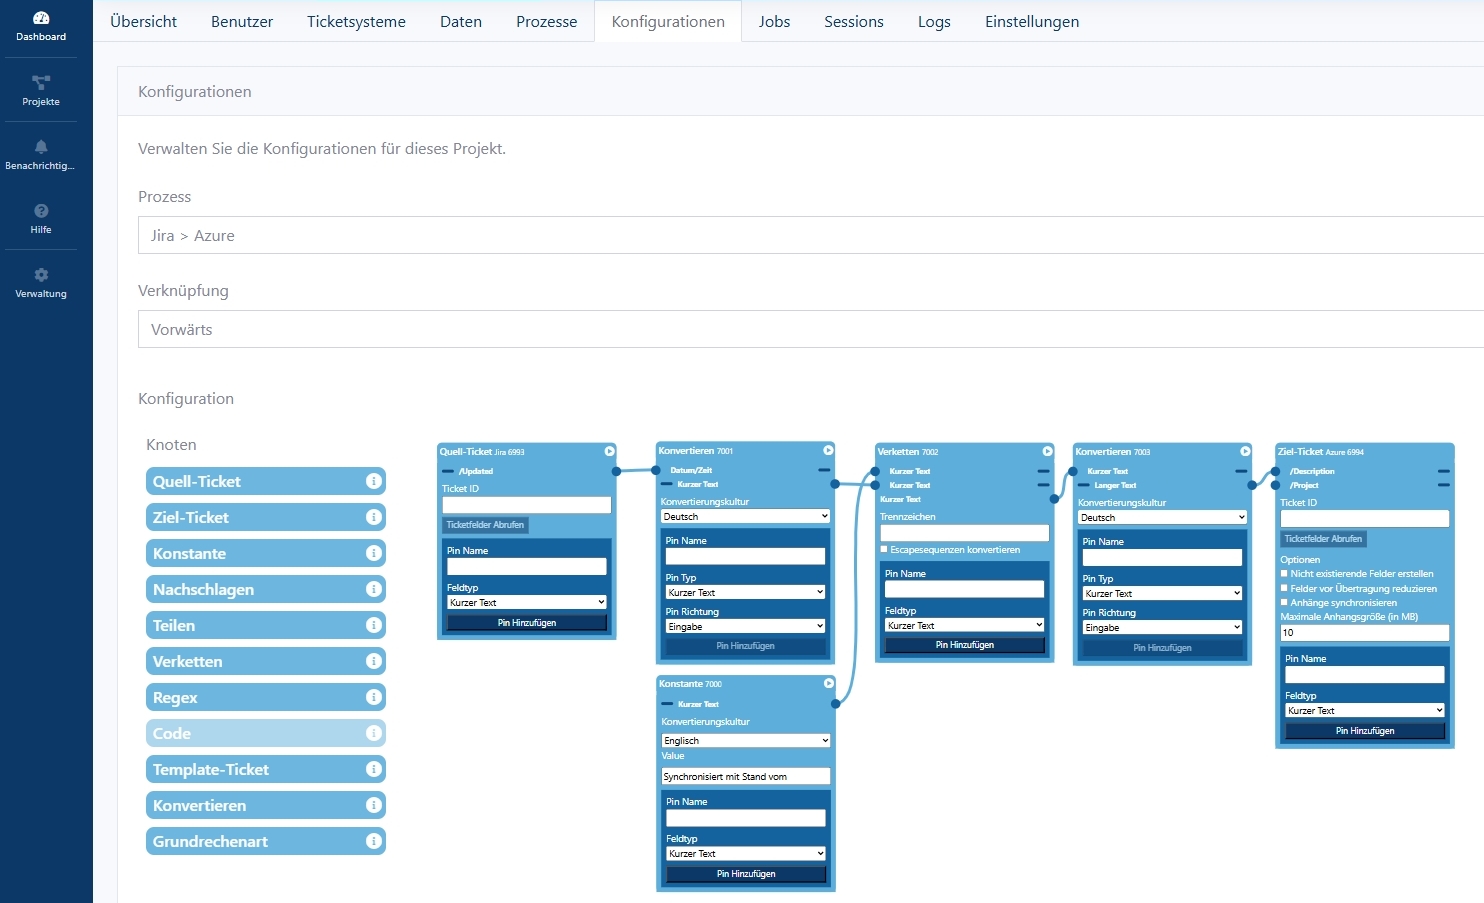This screenshot has width=1484, height=903.
Task: Open Projekte in the sidebar
Action: [41, 90]
